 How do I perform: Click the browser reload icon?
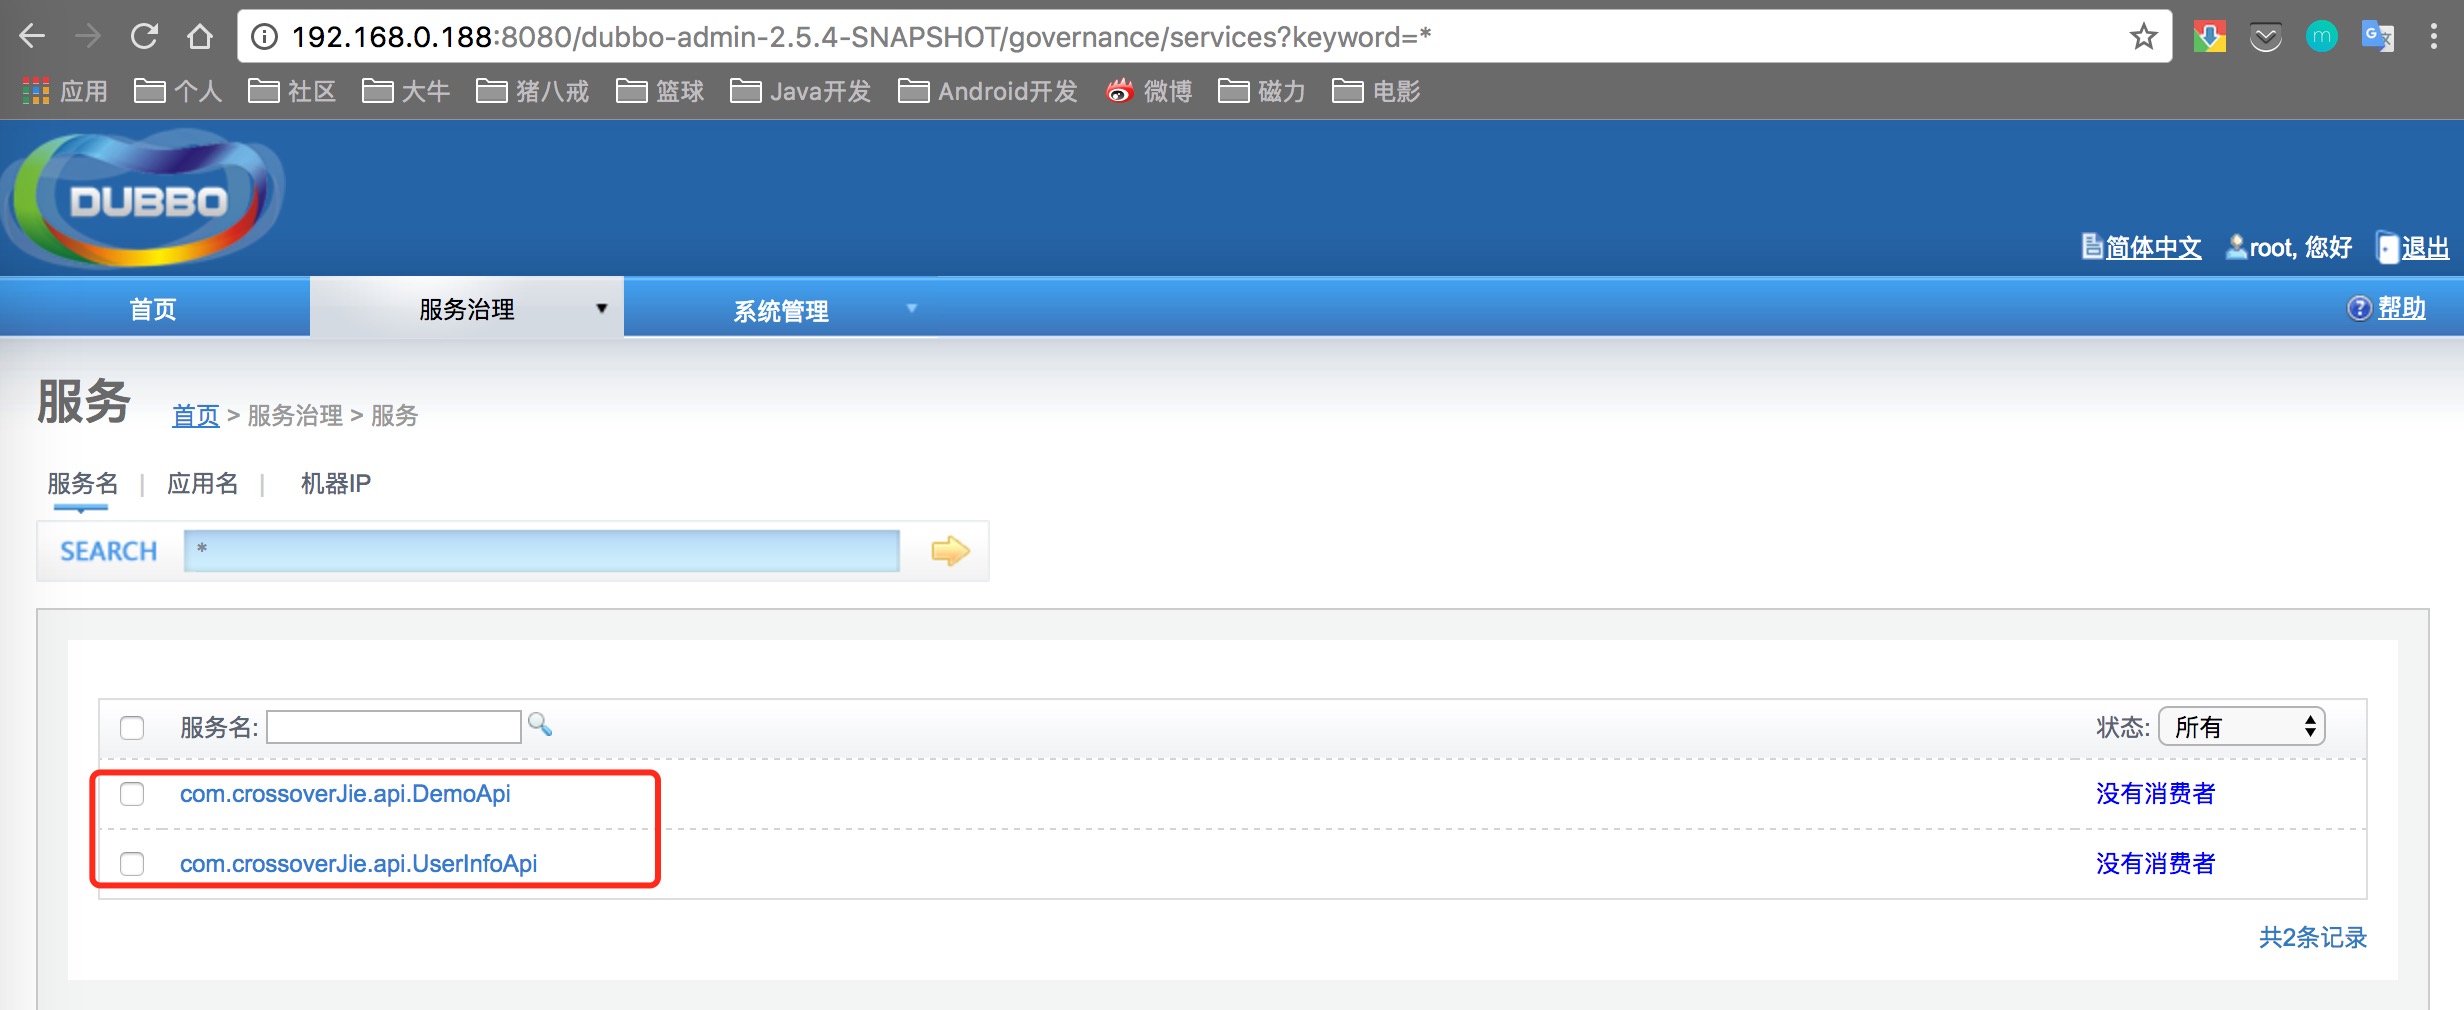pyautogui.click(x=144, y=37)
